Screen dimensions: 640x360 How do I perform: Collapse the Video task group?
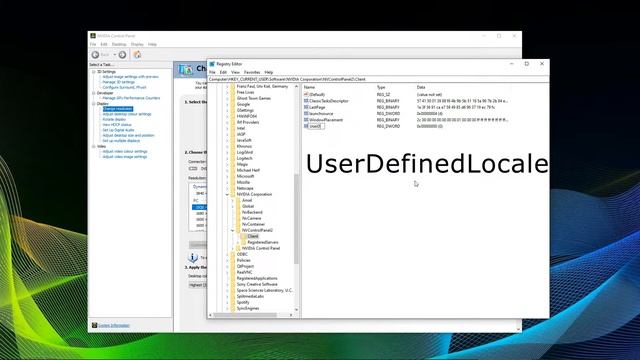click(93, 146)
